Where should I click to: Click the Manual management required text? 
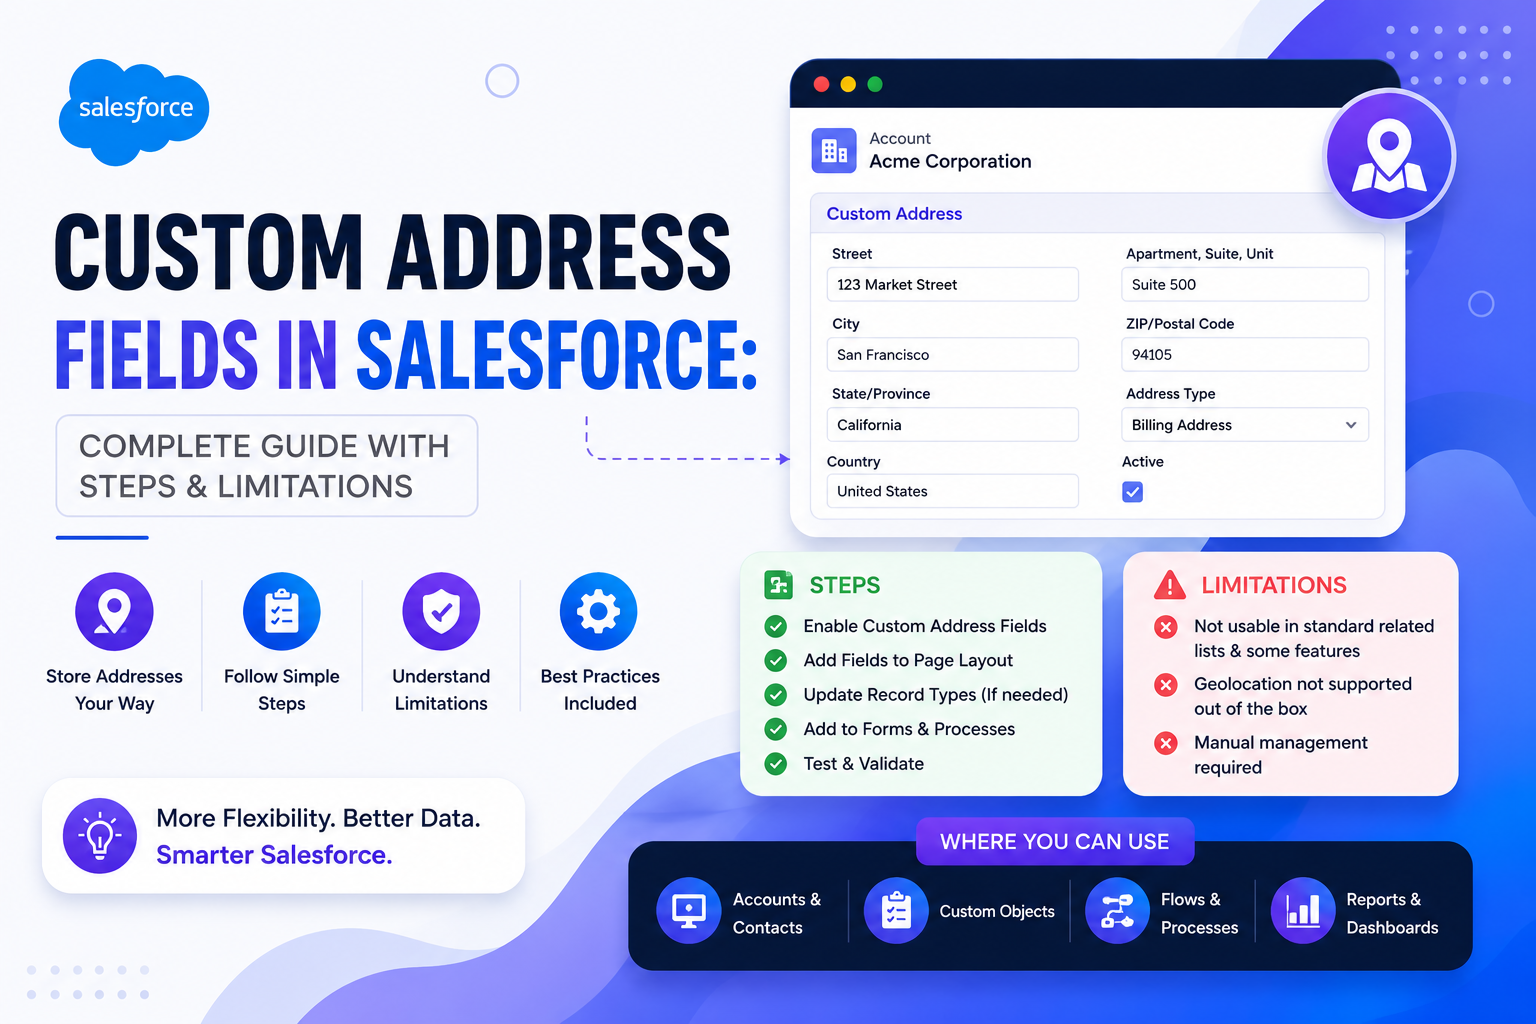1281,755
